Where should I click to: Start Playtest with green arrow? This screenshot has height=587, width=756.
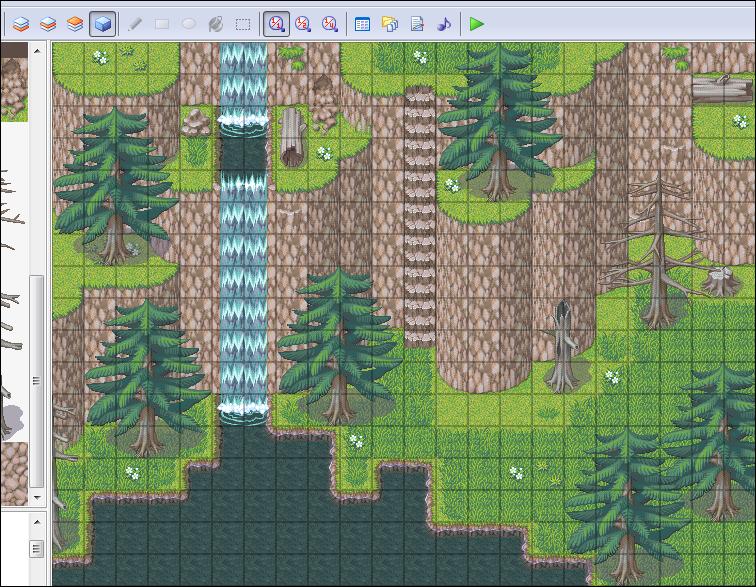tap(476, 24)
